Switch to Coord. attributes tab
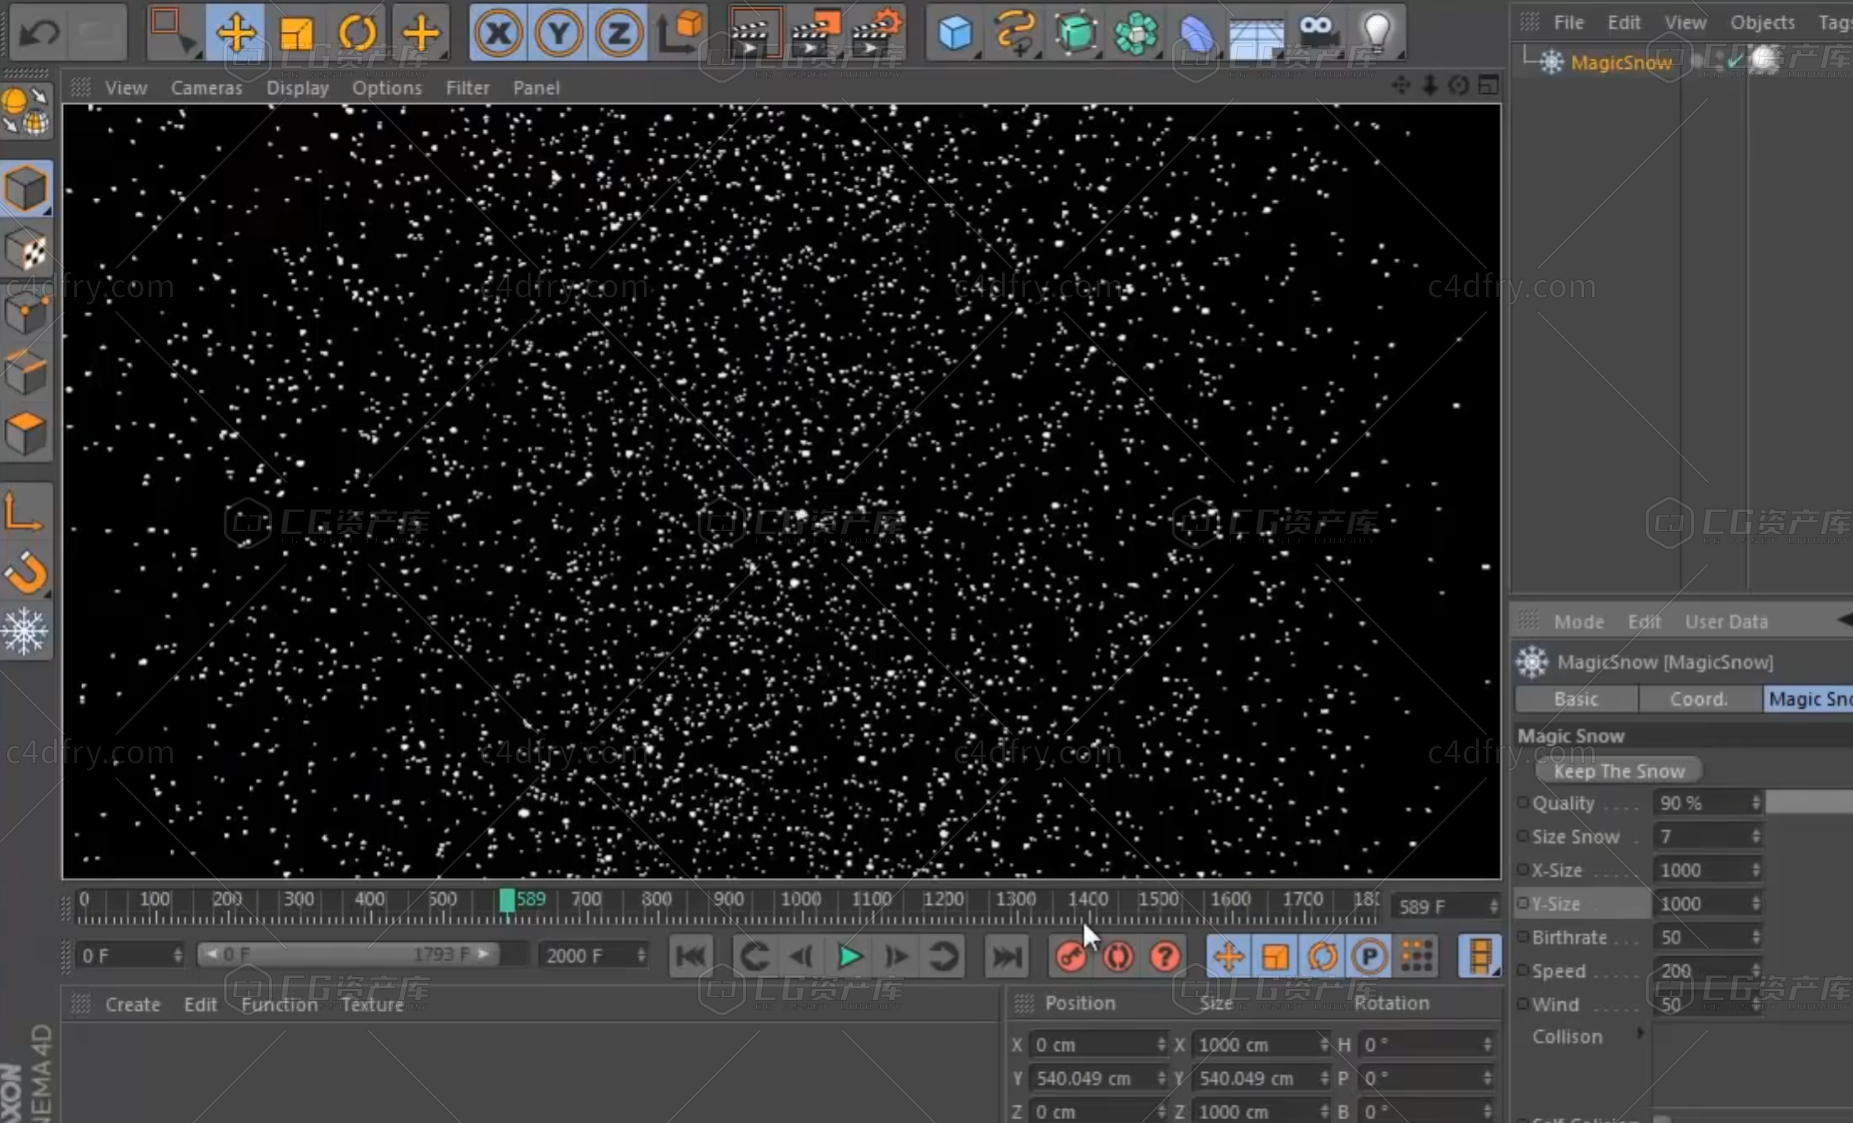 (1698, 699)
